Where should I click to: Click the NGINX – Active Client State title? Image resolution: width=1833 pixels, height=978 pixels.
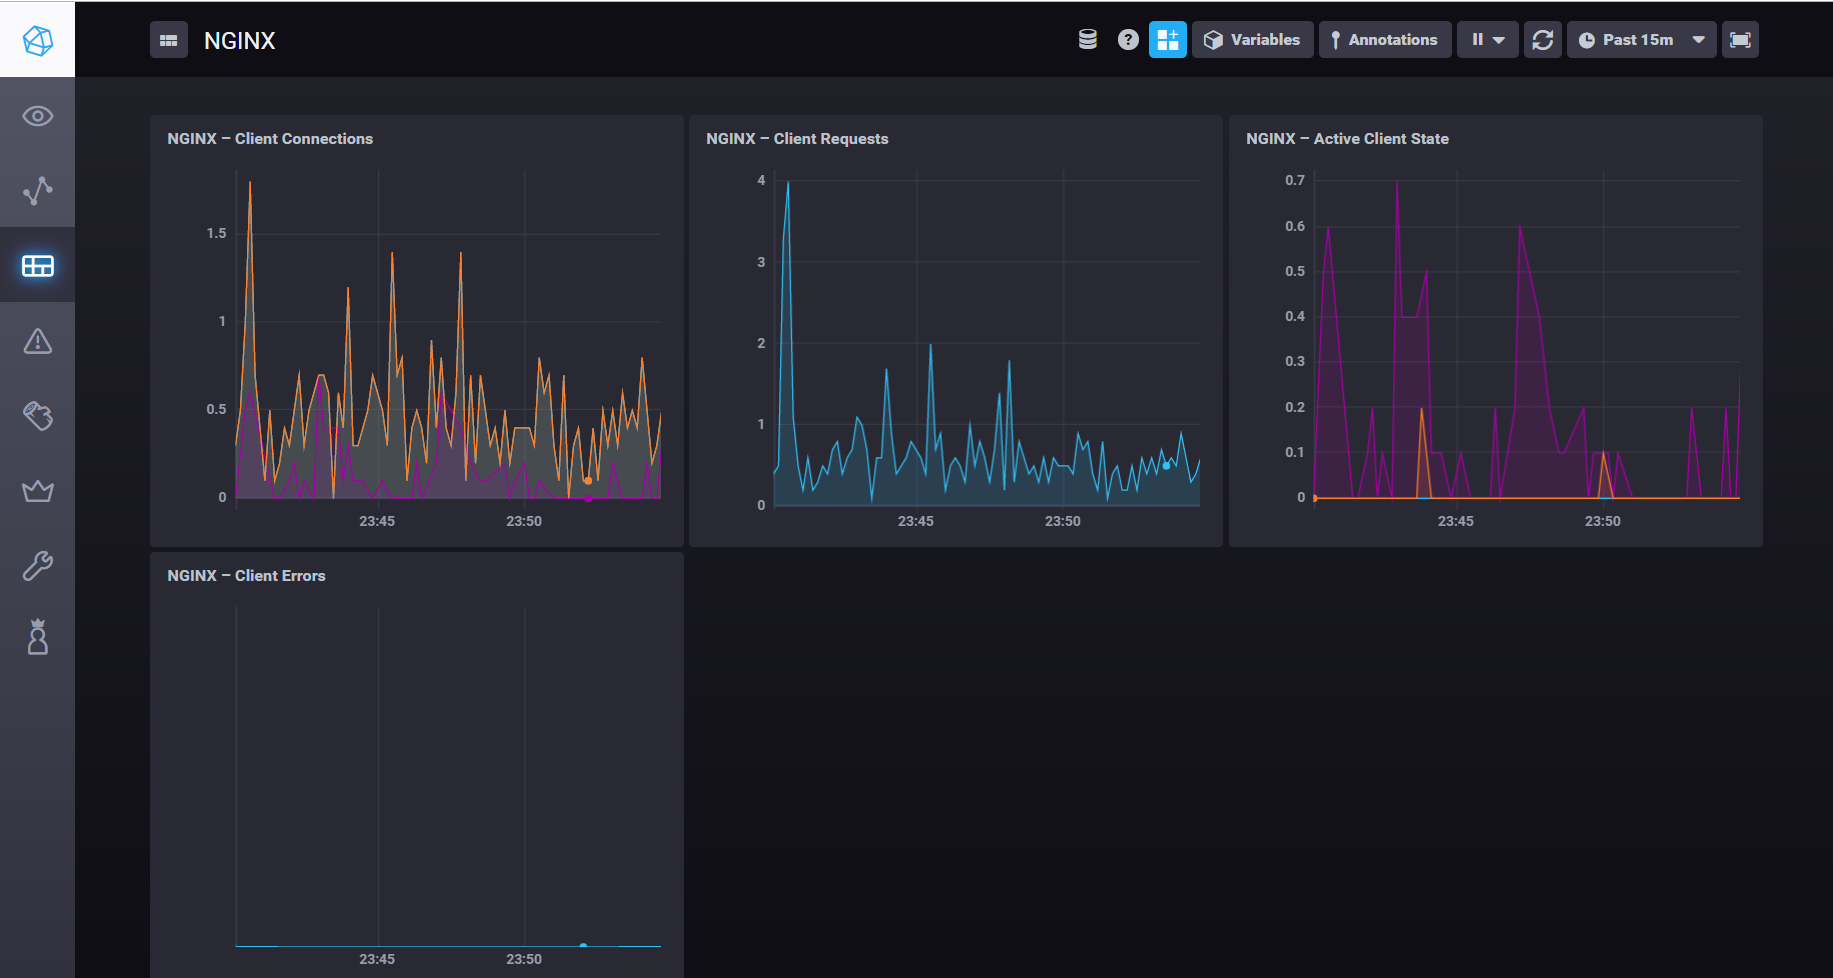tap(1347, 139)
